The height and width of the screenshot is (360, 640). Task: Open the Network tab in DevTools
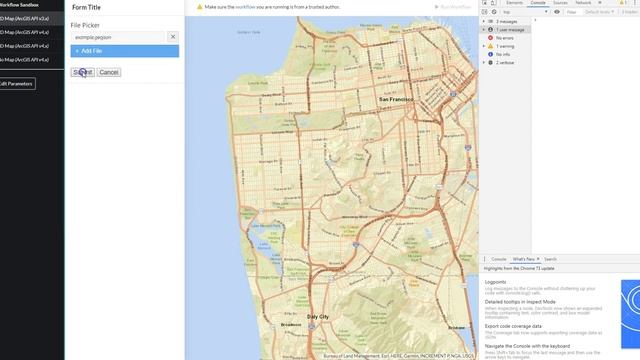click(583, 3)
